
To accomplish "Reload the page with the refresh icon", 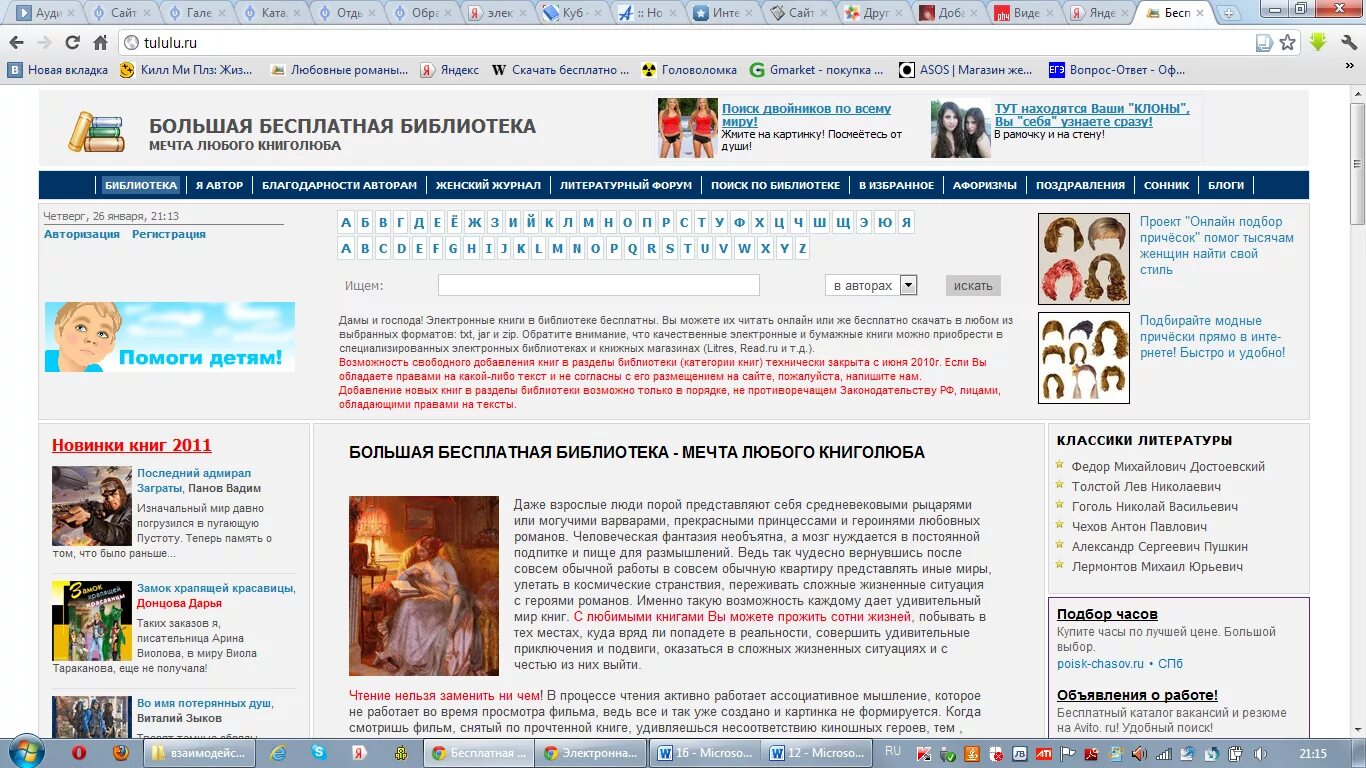I will tap(72, 43).
